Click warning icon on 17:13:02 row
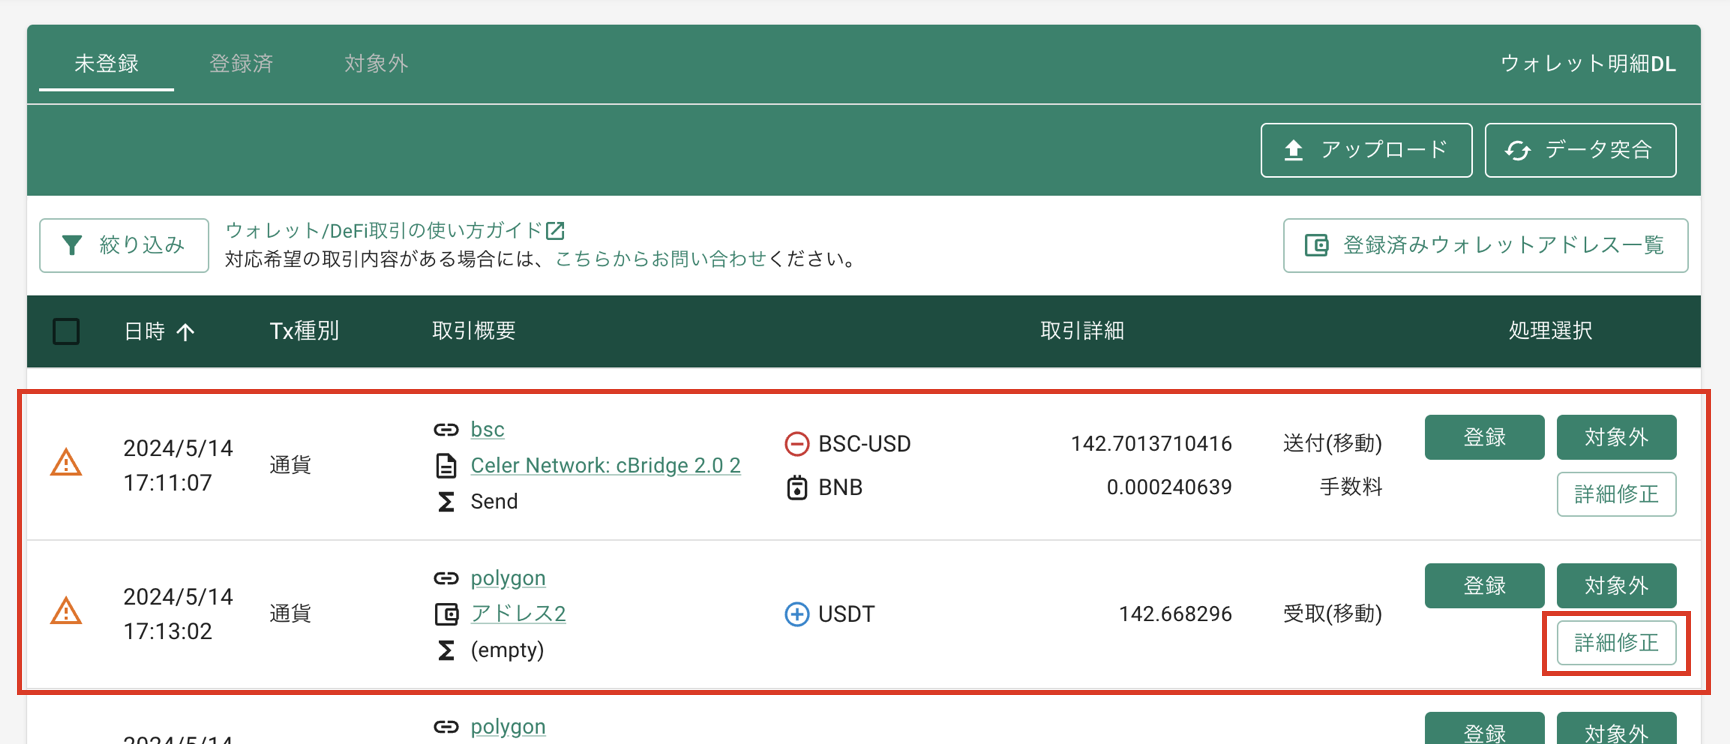Image resolution: width=1730 pixels, height=744 pixels. tap(66, 611)
